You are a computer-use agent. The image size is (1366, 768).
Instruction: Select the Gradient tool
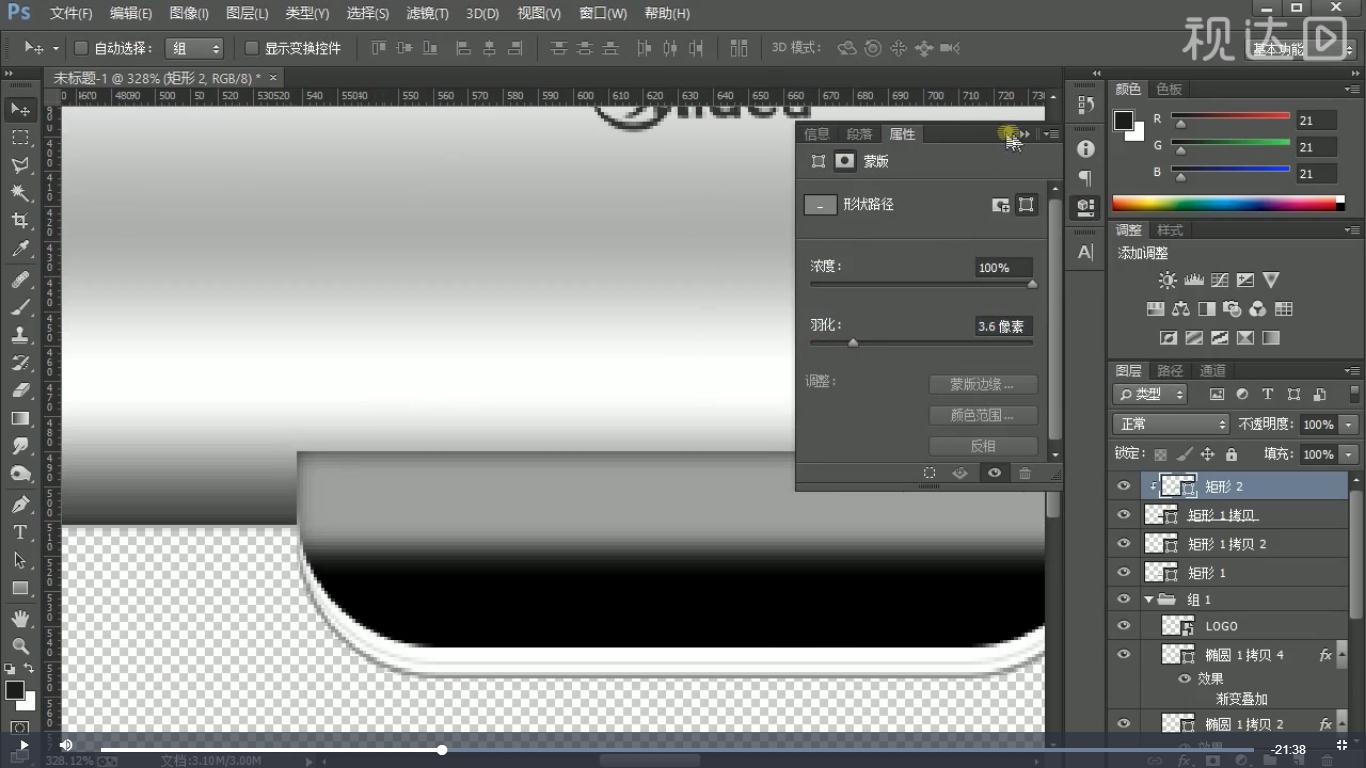coord(20,419)
